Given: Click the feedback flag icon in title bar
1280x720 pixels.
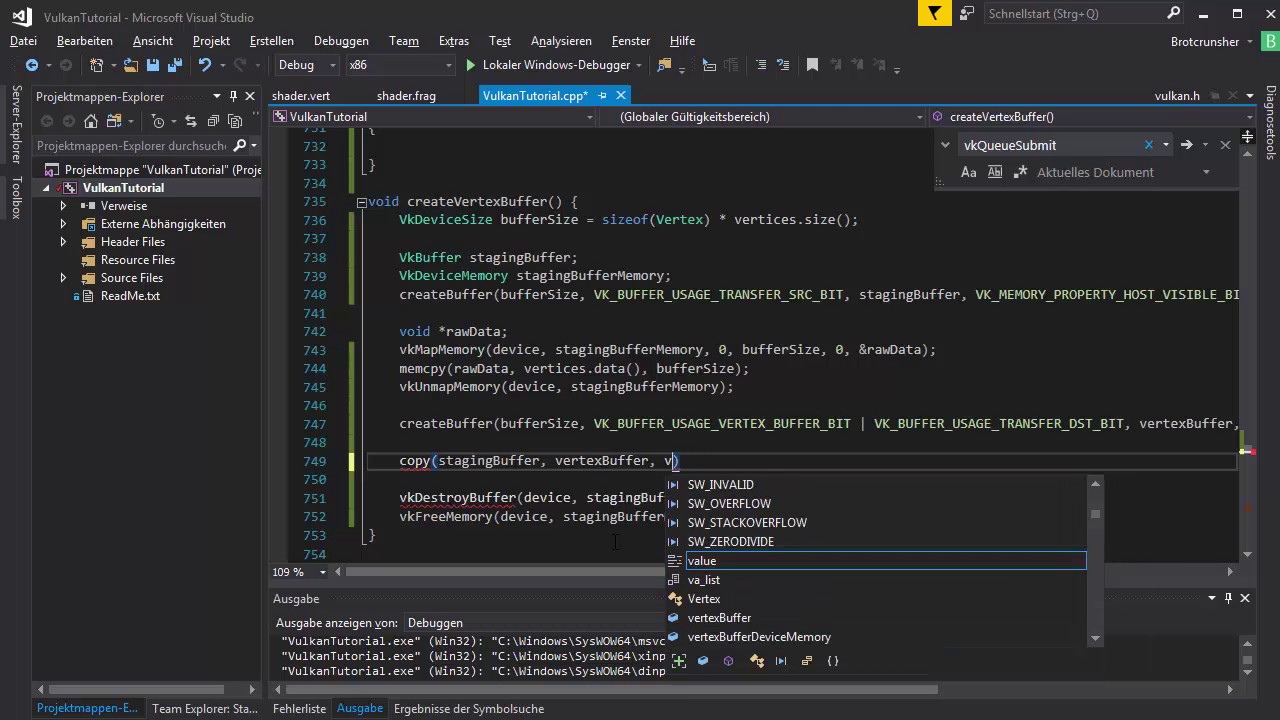Looking at the screenshot, I should pyautogui.click(x=934, y=14).
